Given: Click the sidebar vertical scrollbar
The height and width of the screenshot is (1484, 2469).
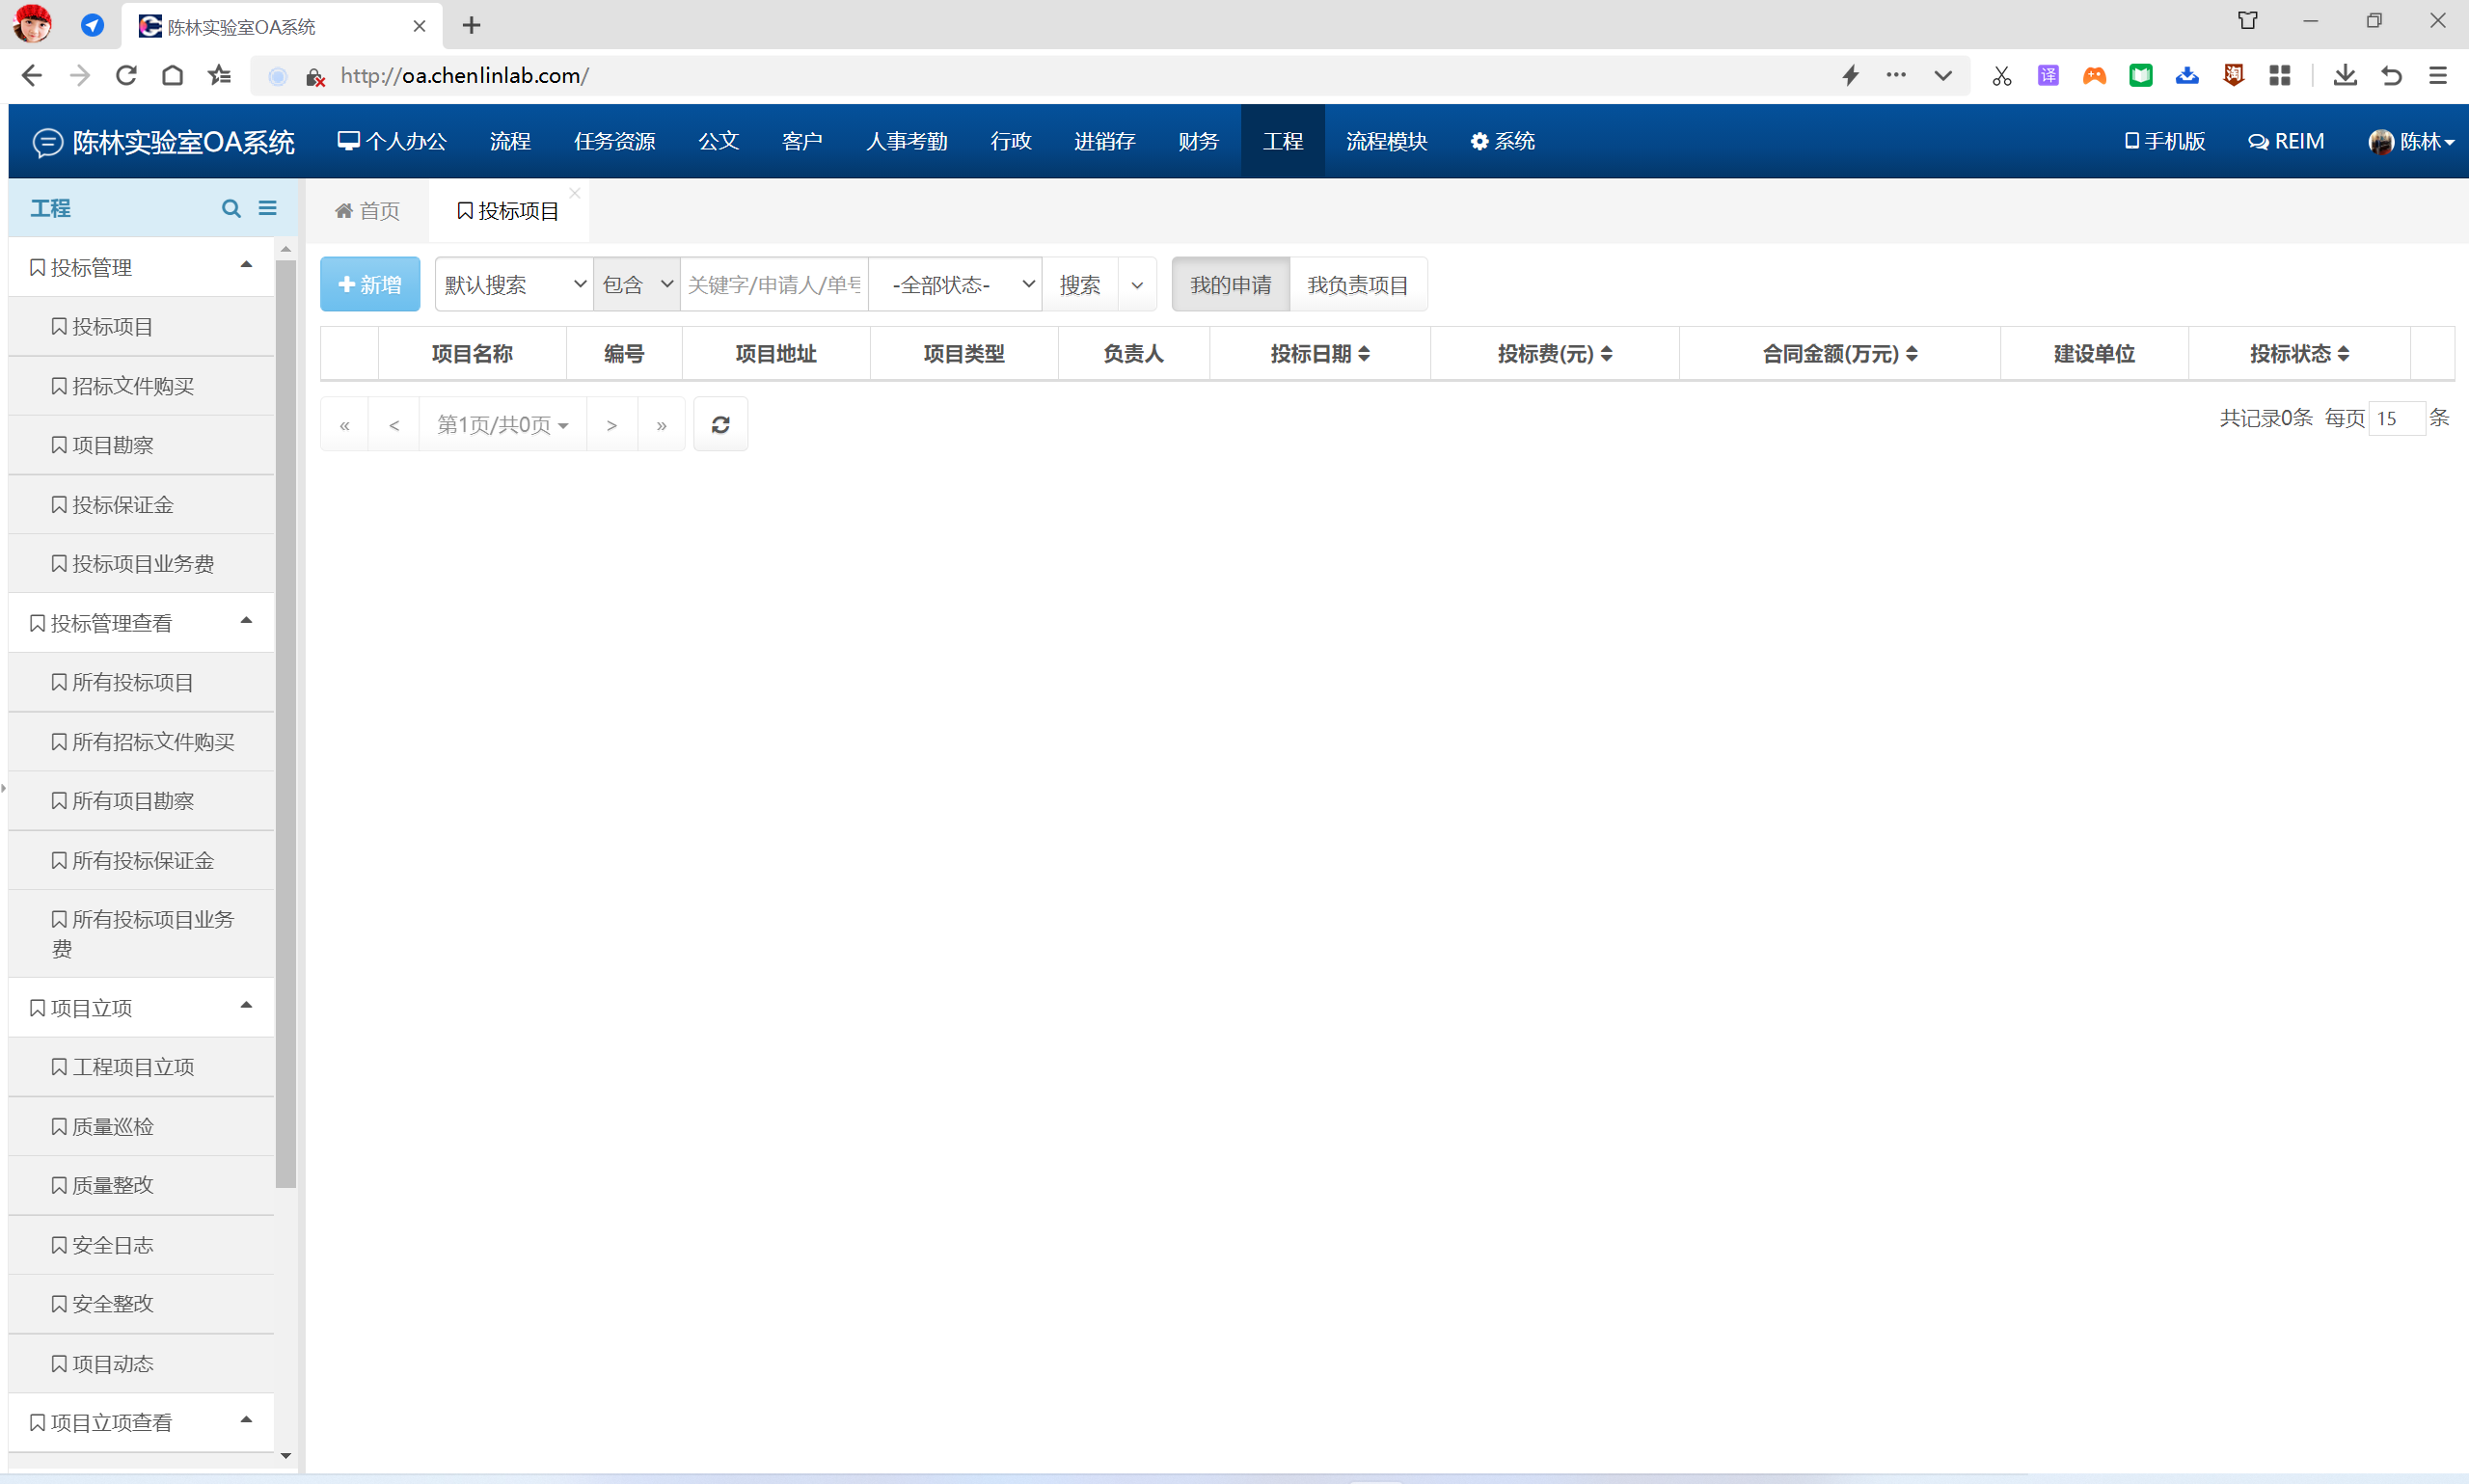Looking at the screenshot, I should (x=286, y=722).
